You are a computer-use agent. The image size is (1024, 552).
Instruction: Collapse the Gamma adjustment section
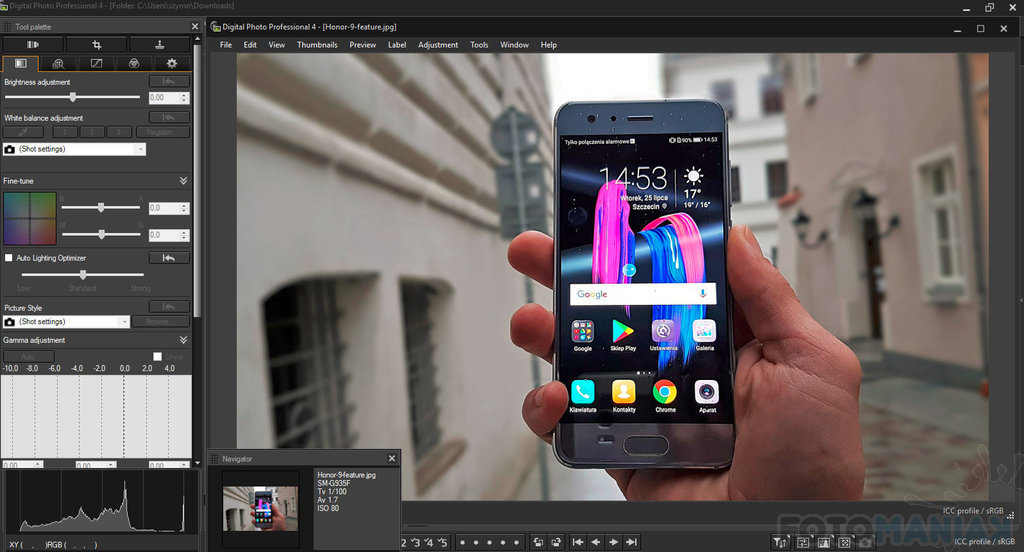click(x=183, y=340)
